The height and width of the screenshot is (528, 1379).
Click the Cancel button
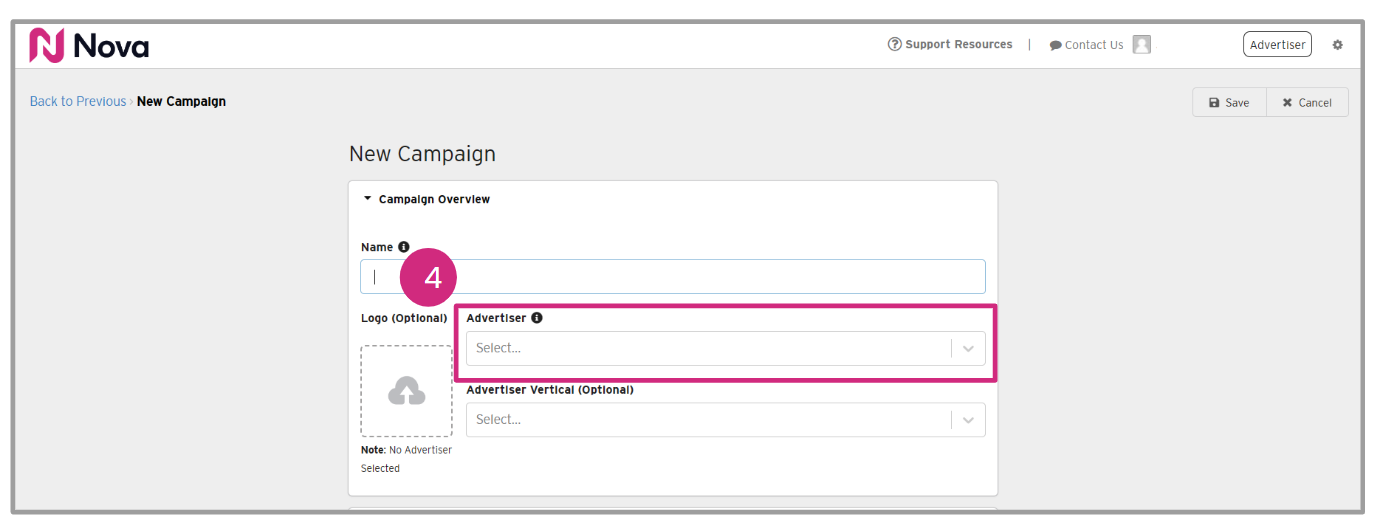pyautogui.click(x=1307, y=103)
